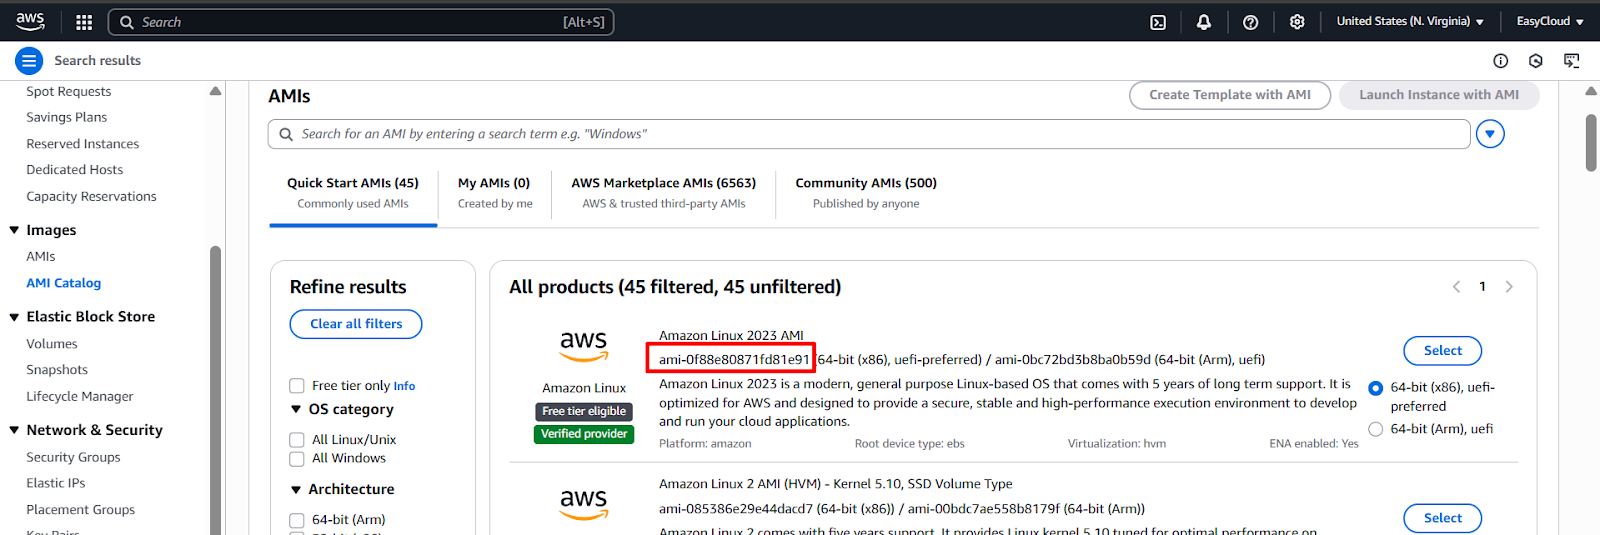Click the hexagon preferences icon in the header
The image size is (1600, 535).
[x=1536, y=61]
